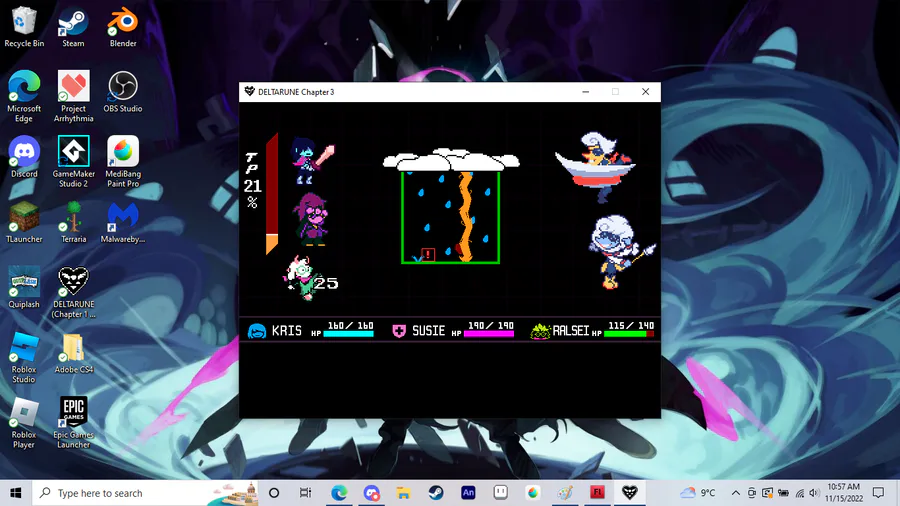Screen dimensions: 900x506
Task: Open Discord from the taskbar
Action: click(x=371, y=493)
